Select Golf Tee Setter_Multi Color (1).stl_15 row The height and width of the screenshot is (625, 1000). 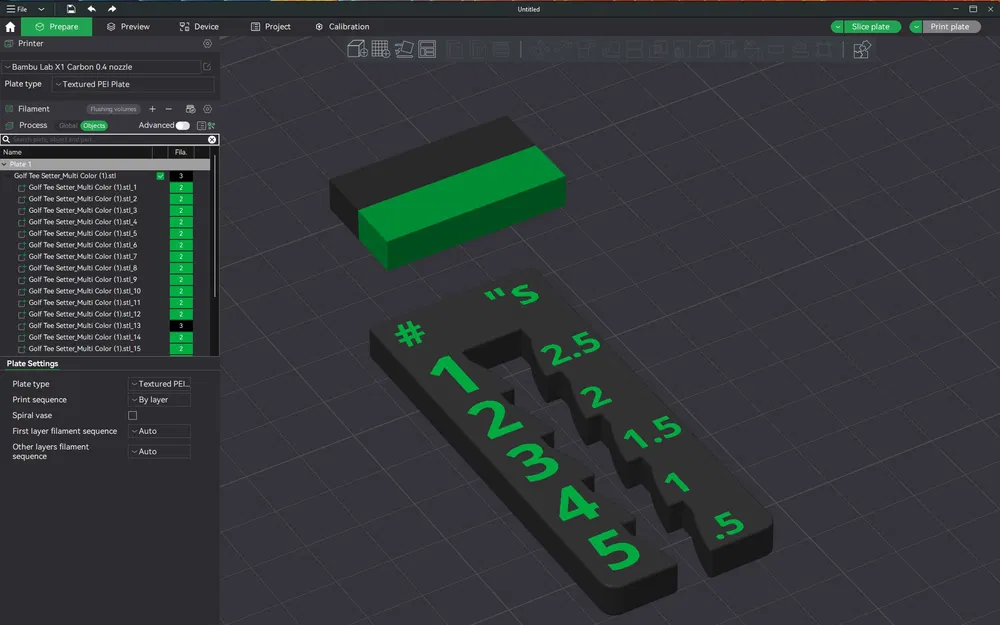pos(86,349)
